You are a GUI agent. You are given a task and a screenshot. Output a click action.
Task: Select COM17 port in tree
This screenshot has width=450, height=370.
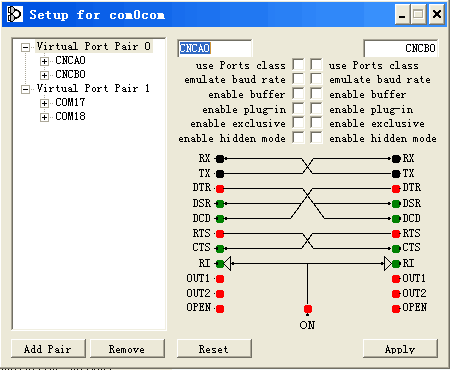70,102
